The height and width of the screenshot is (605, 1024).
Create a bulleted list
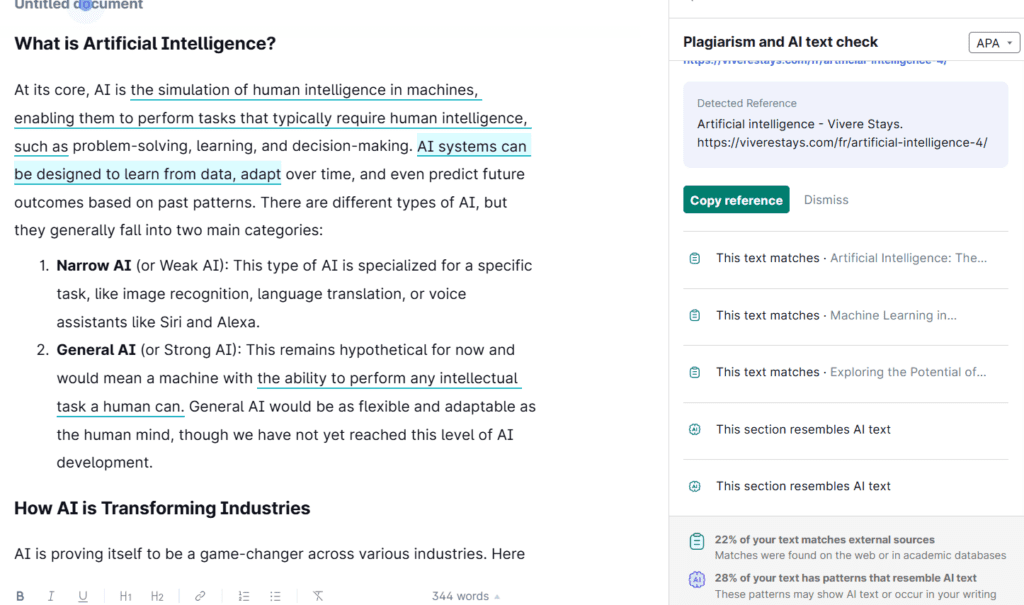coord(275,596)
